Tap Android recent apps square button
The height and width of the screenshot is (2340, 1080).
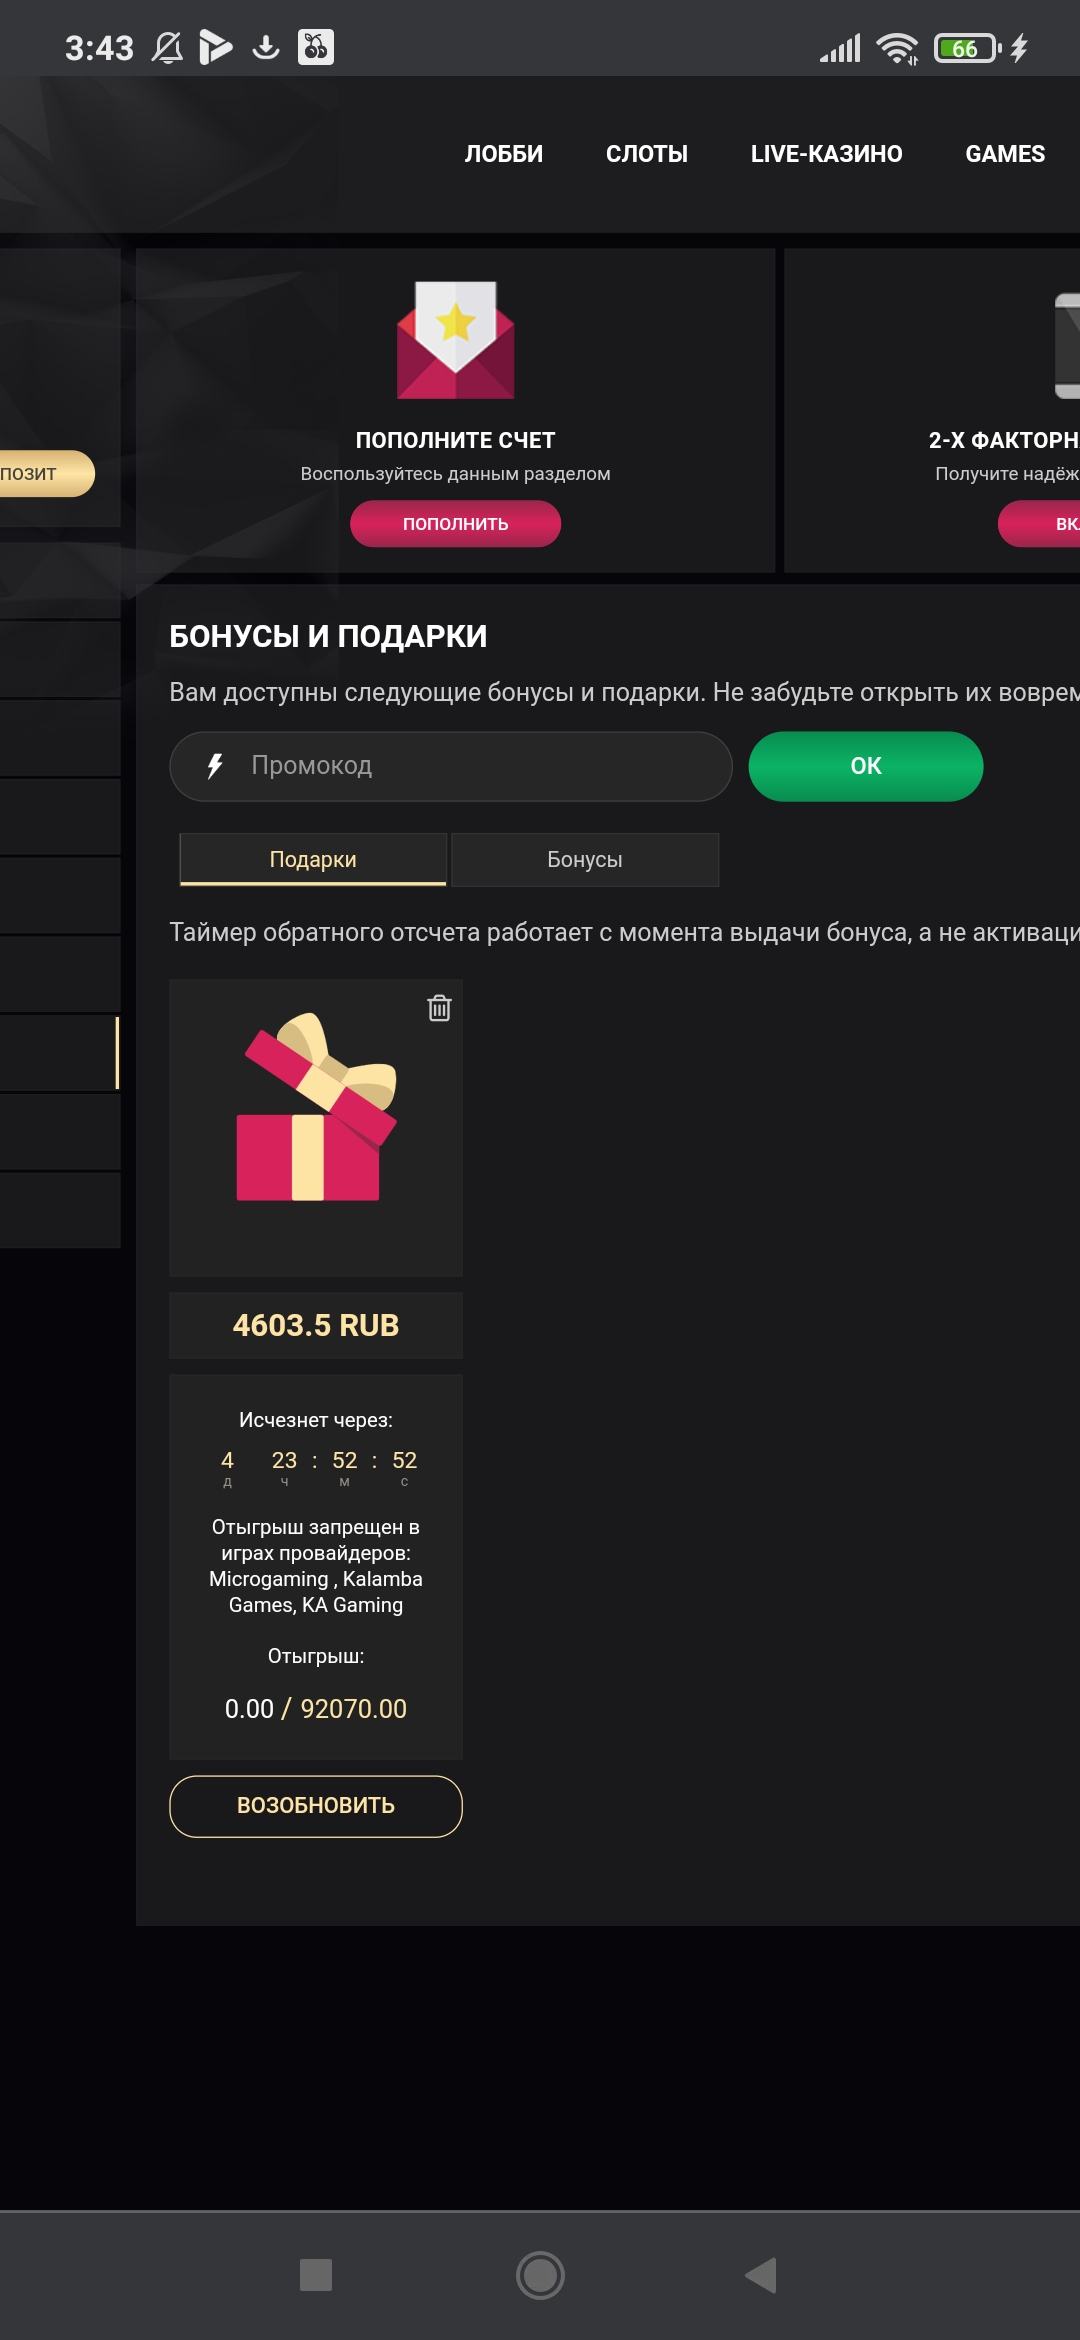pos(316,2275)
